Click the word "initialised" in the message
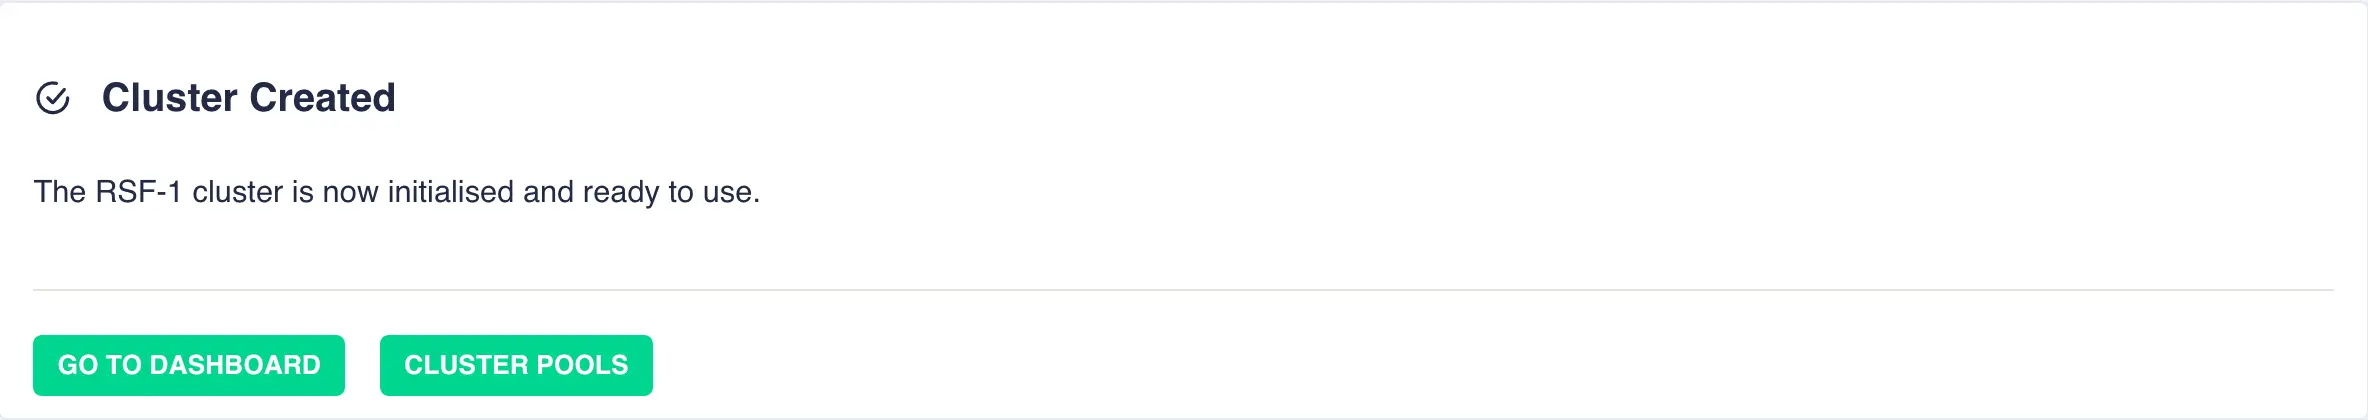2368x420 pixels. tap(450, 192)
